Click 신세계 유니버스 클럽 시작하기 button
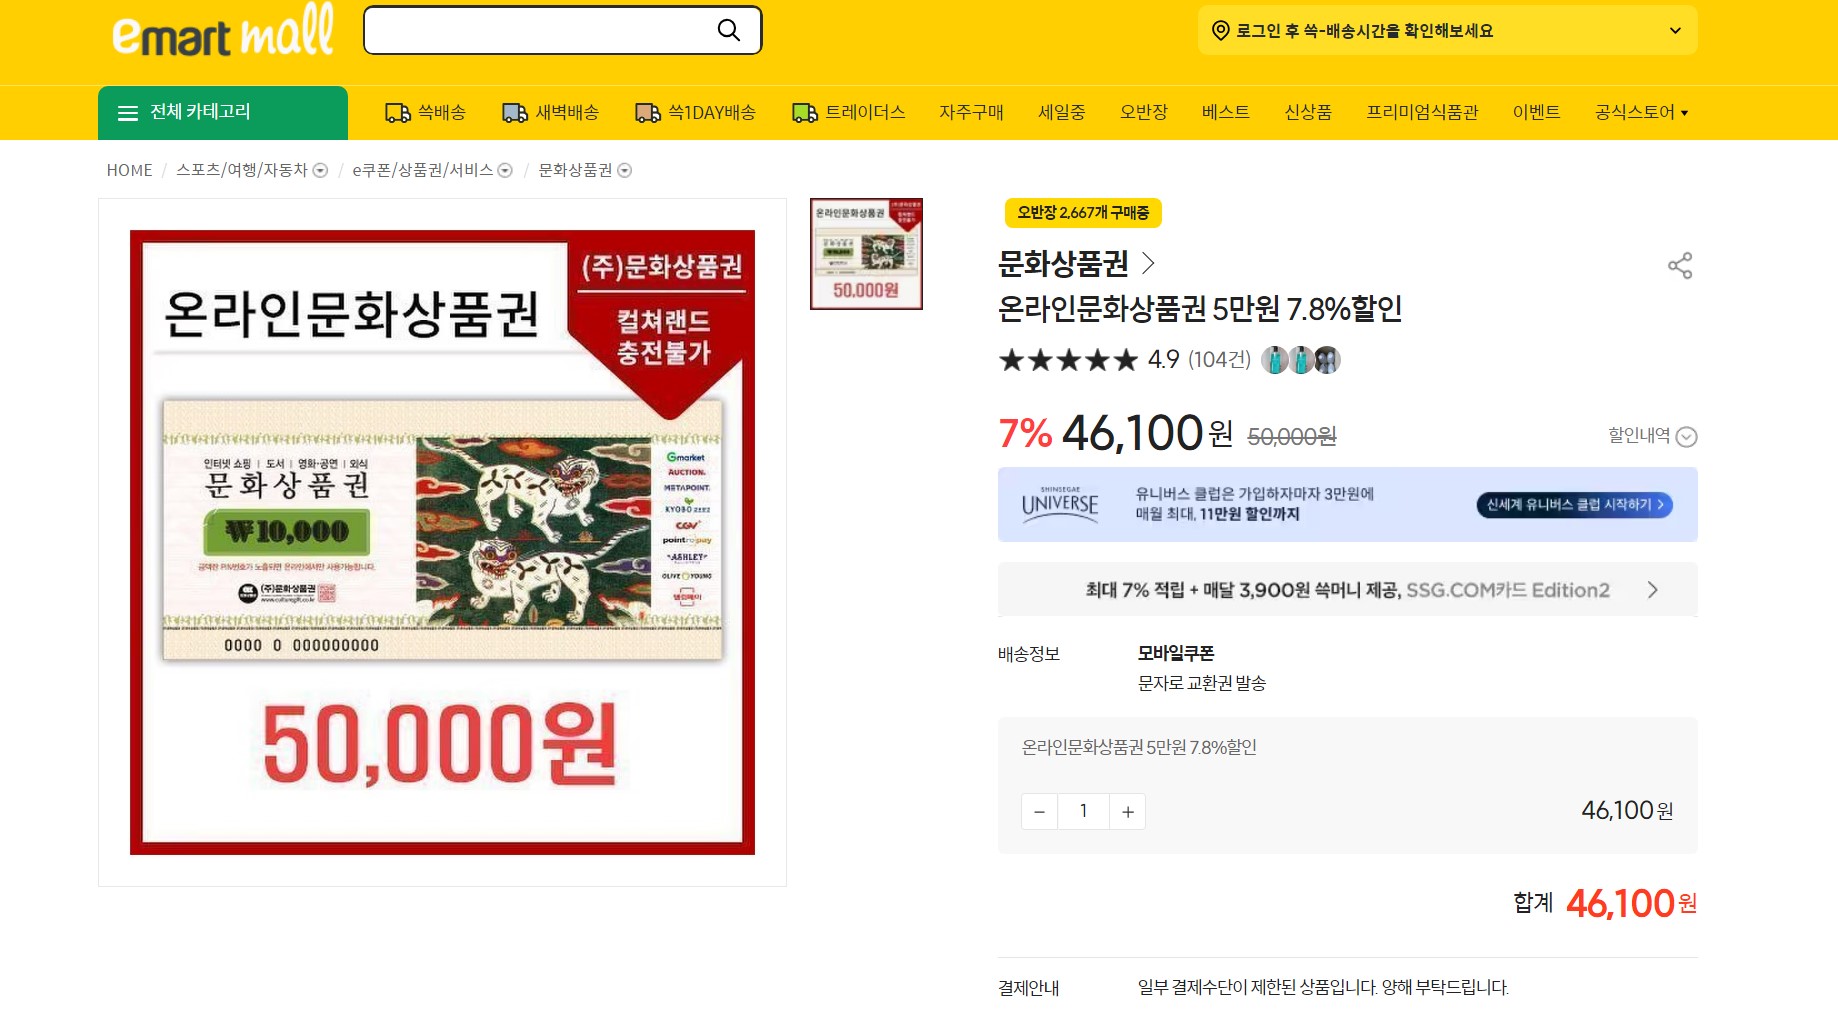The height and width of the screenshot is (1016, 1838). coord(1575,505)
